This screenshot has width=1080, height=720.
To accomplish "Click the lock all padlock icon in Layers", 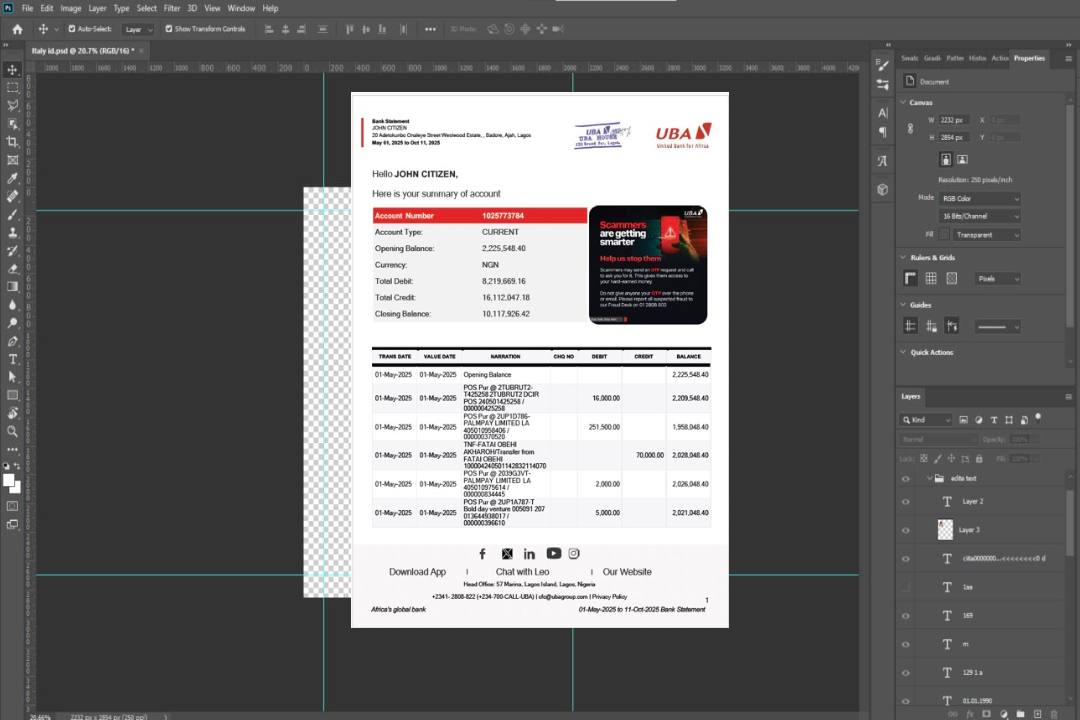I will click(x=979, y=458).
